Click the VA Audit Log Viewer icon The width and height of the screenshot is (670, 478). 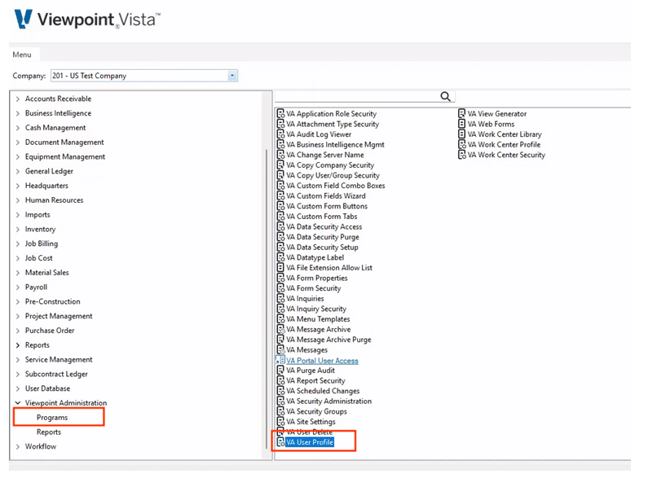tap(281, 134)
